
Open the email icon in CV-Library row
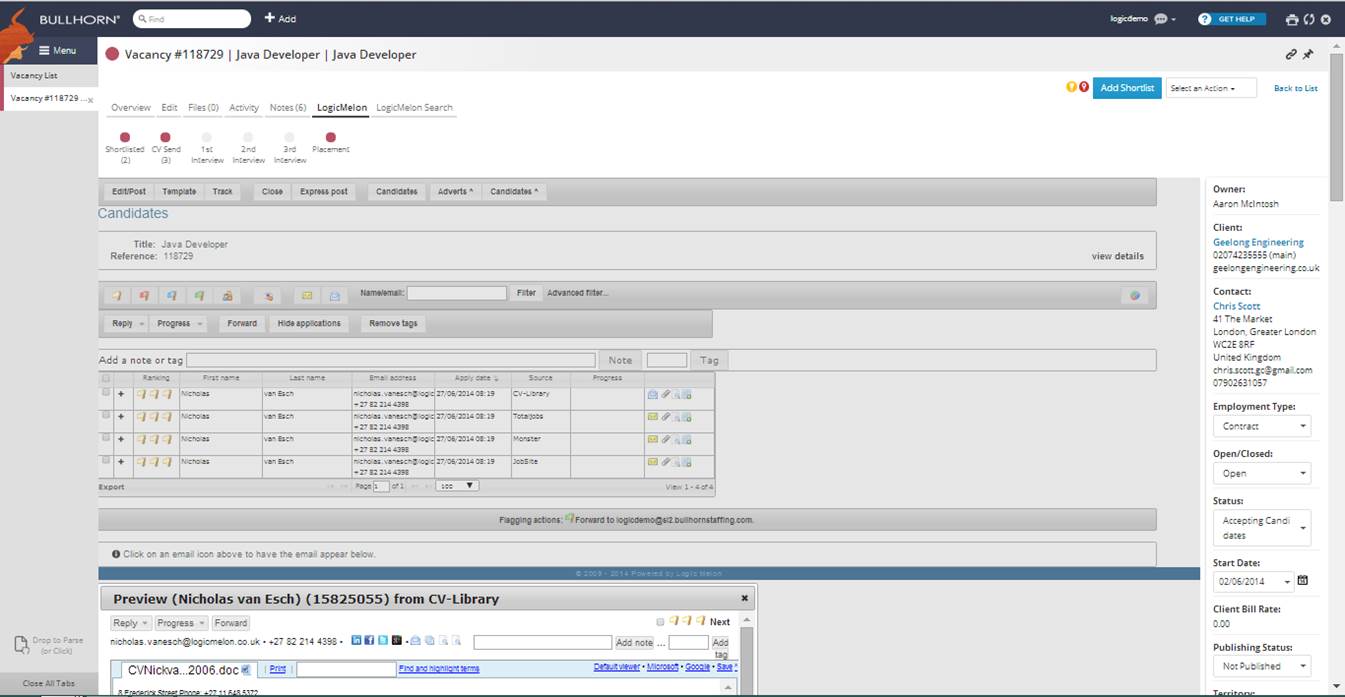click(x=653, y=394)
